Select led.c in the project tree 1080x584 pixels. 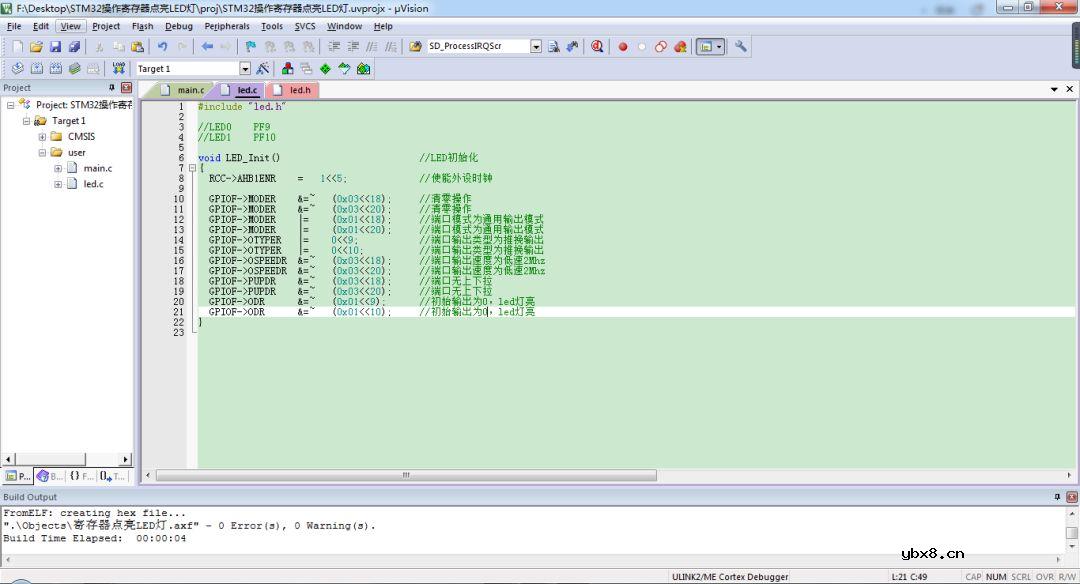(93, 184)
